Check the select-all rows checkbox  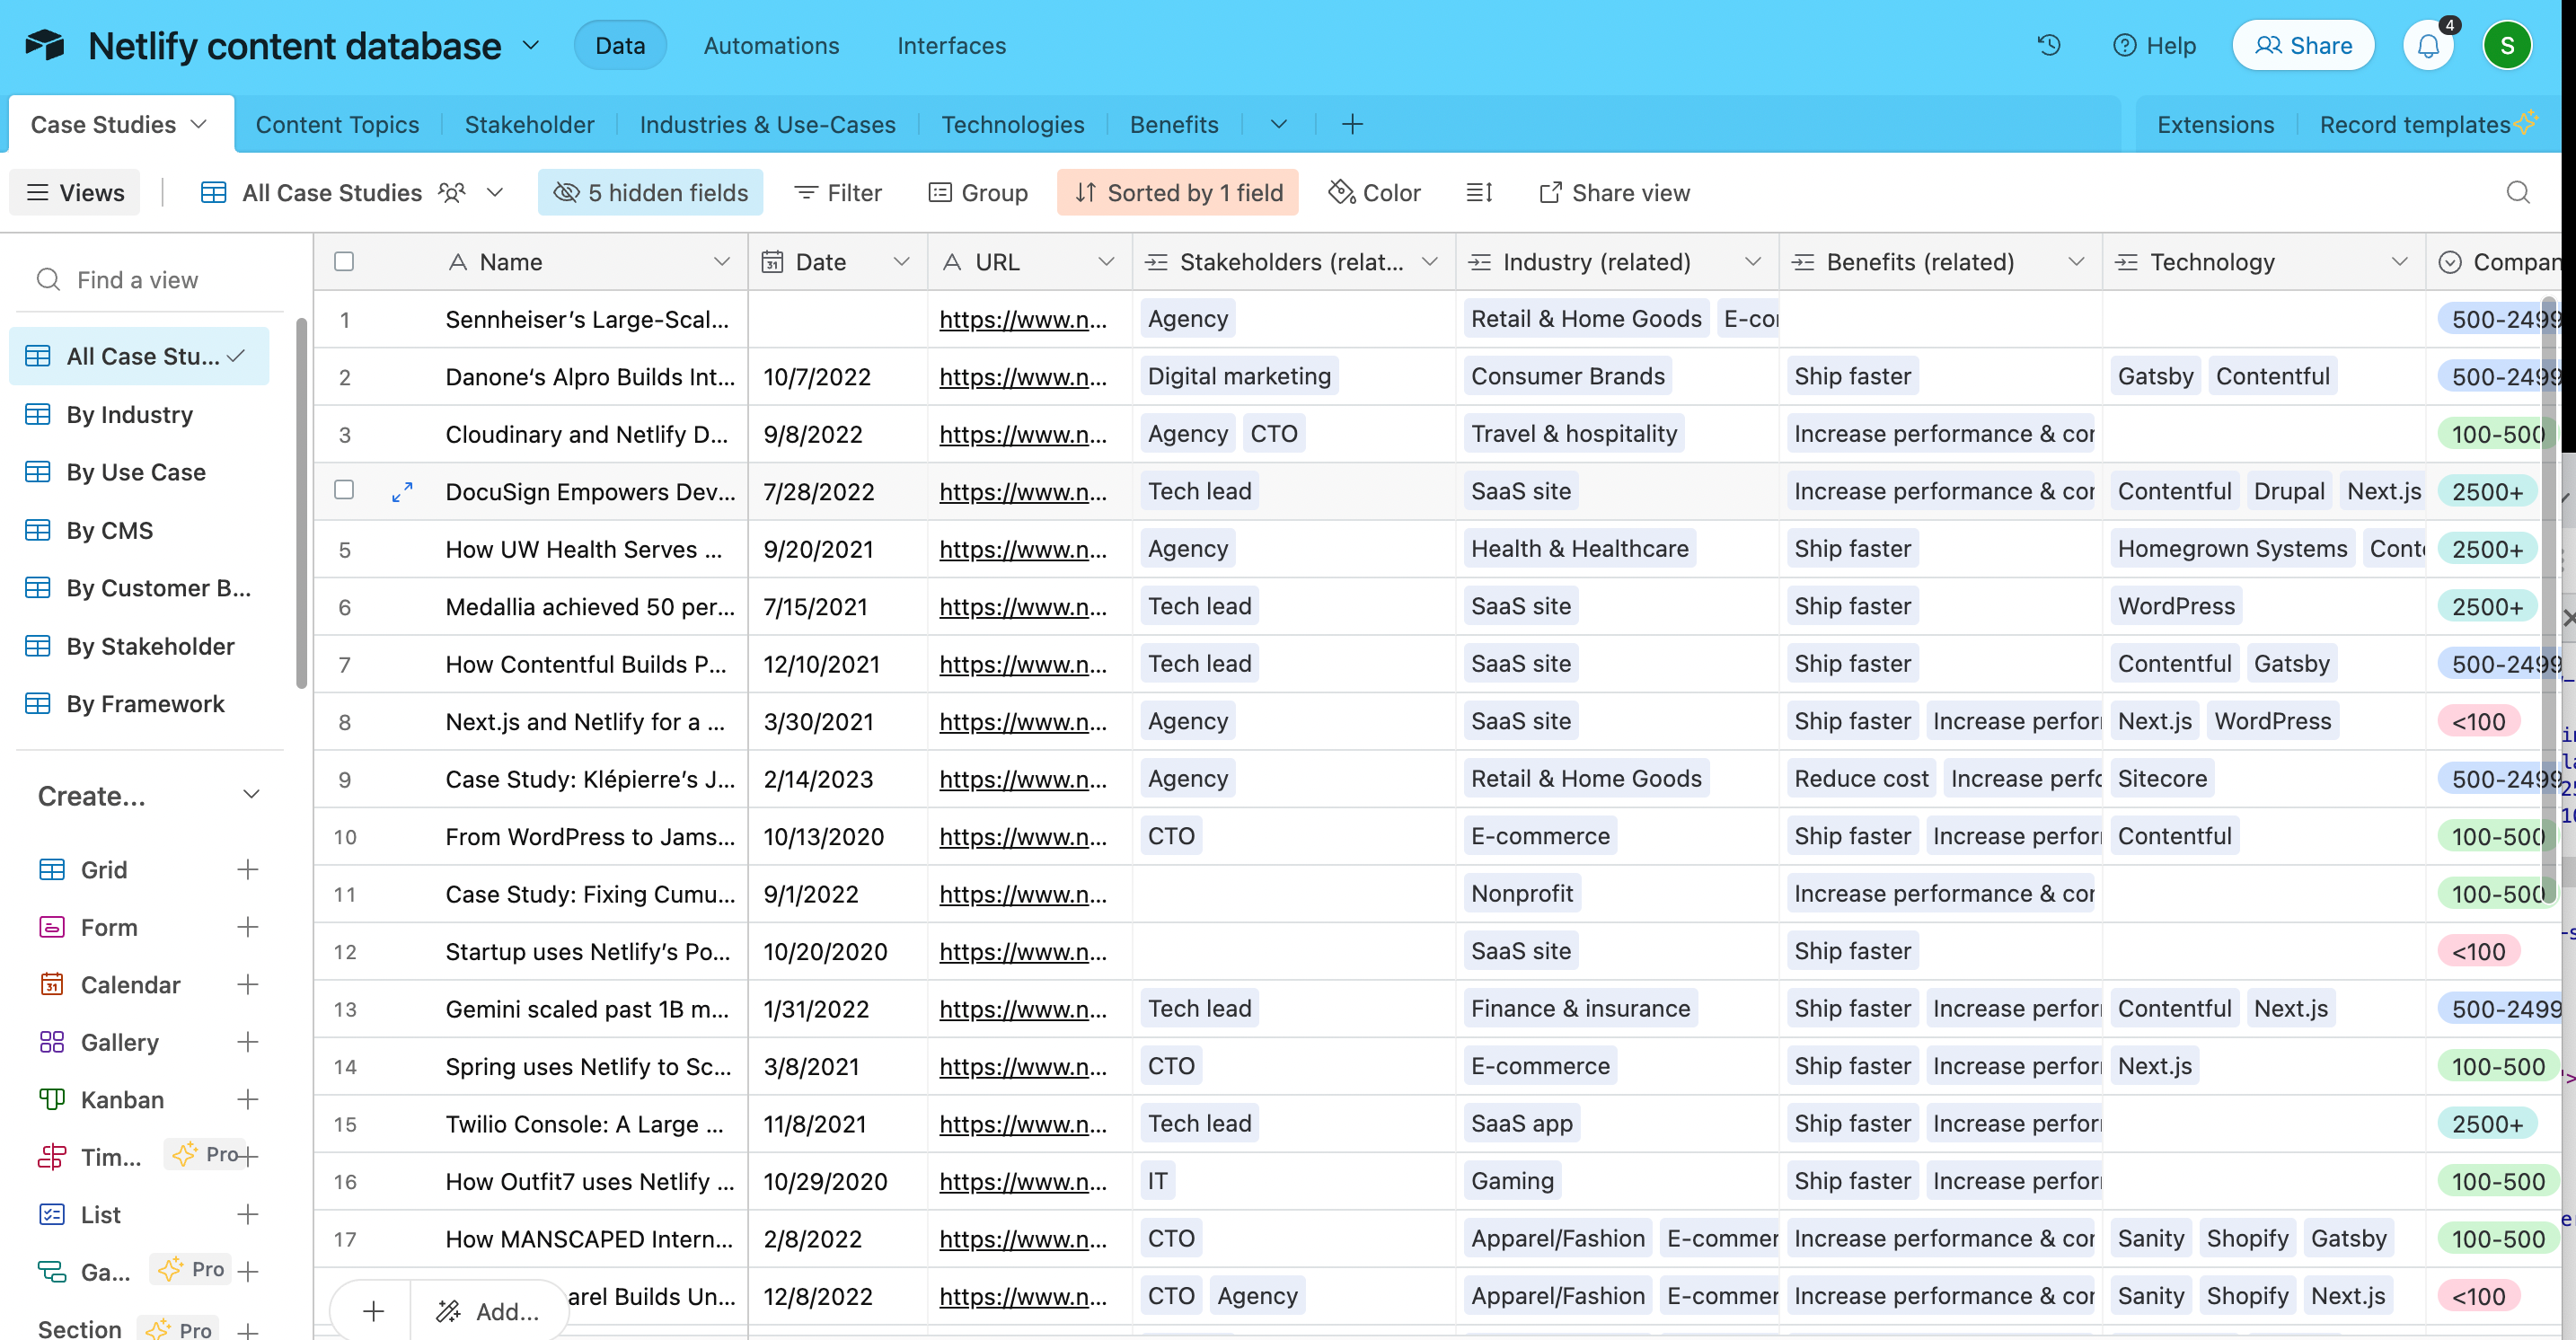pos(344,261)
